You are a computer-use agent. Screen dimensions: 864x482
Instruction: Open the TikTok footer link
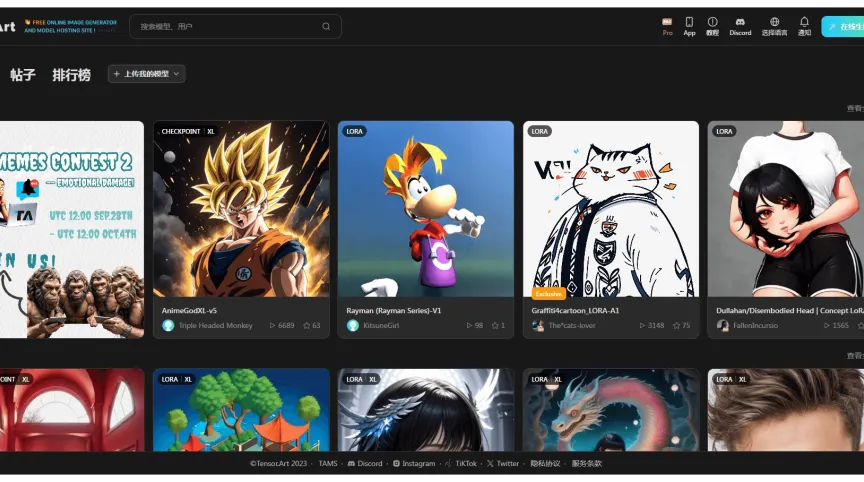click(x=461, y=463)
